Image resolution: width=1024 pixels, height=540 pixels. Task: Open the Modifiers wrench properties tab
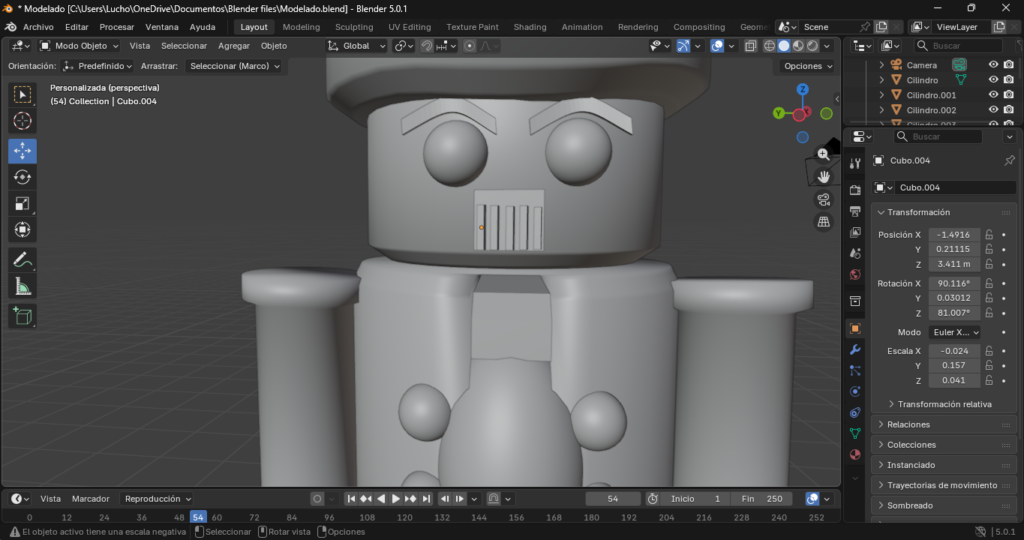[x=855, y=350]
